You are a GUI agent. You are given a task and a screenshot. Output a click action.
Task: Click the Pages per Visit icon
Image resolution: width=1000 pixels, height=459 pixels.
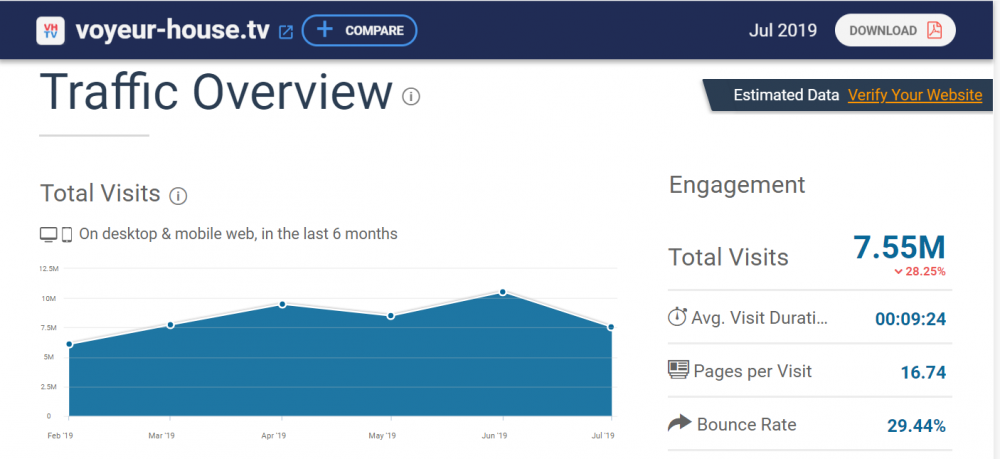[x=679, y=370]
